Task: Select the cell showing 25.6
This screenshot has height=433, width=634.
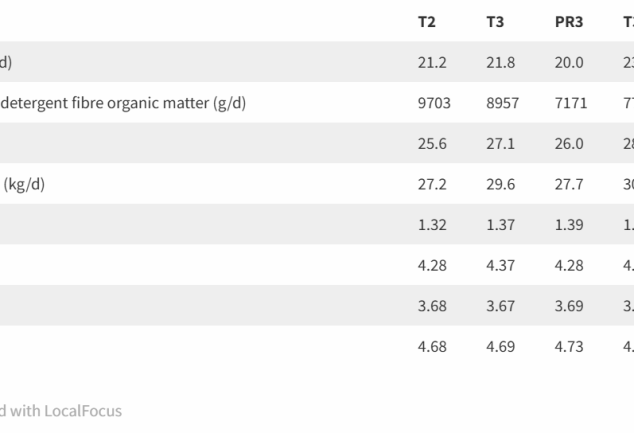Action: [x=432, y=144]
